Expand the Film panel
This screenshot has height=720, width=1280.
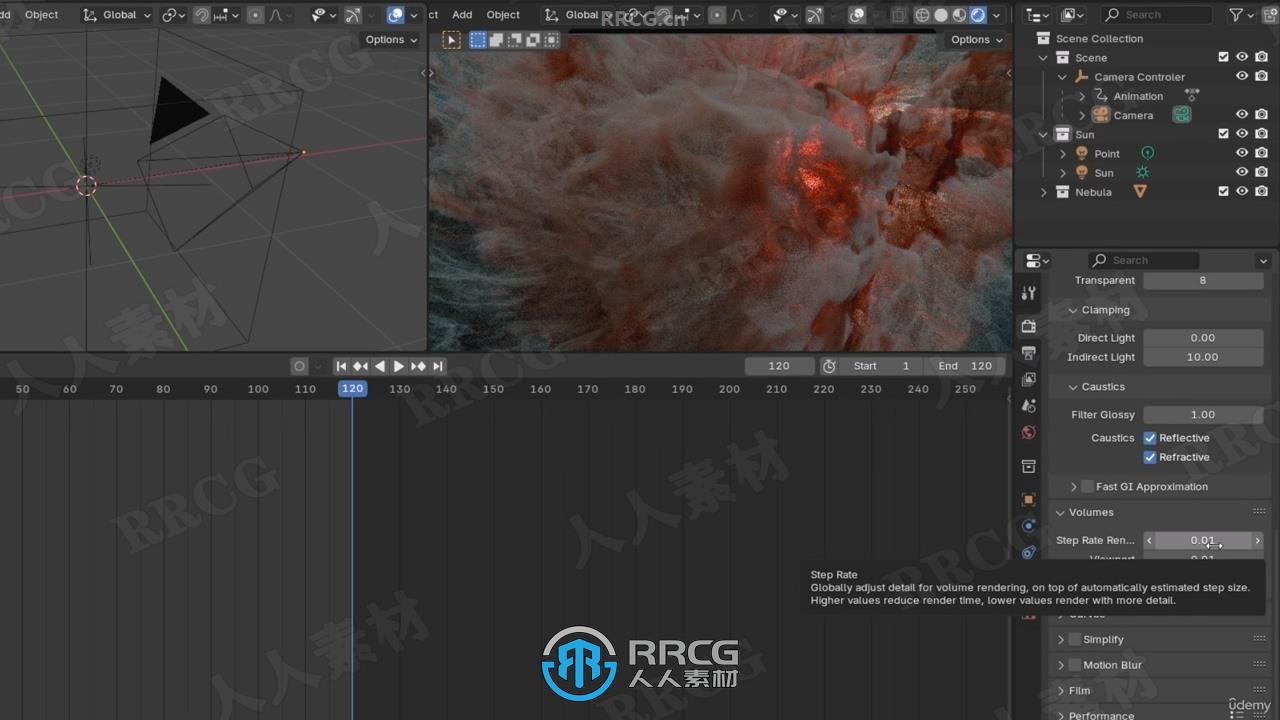[x=1061, y=691]
